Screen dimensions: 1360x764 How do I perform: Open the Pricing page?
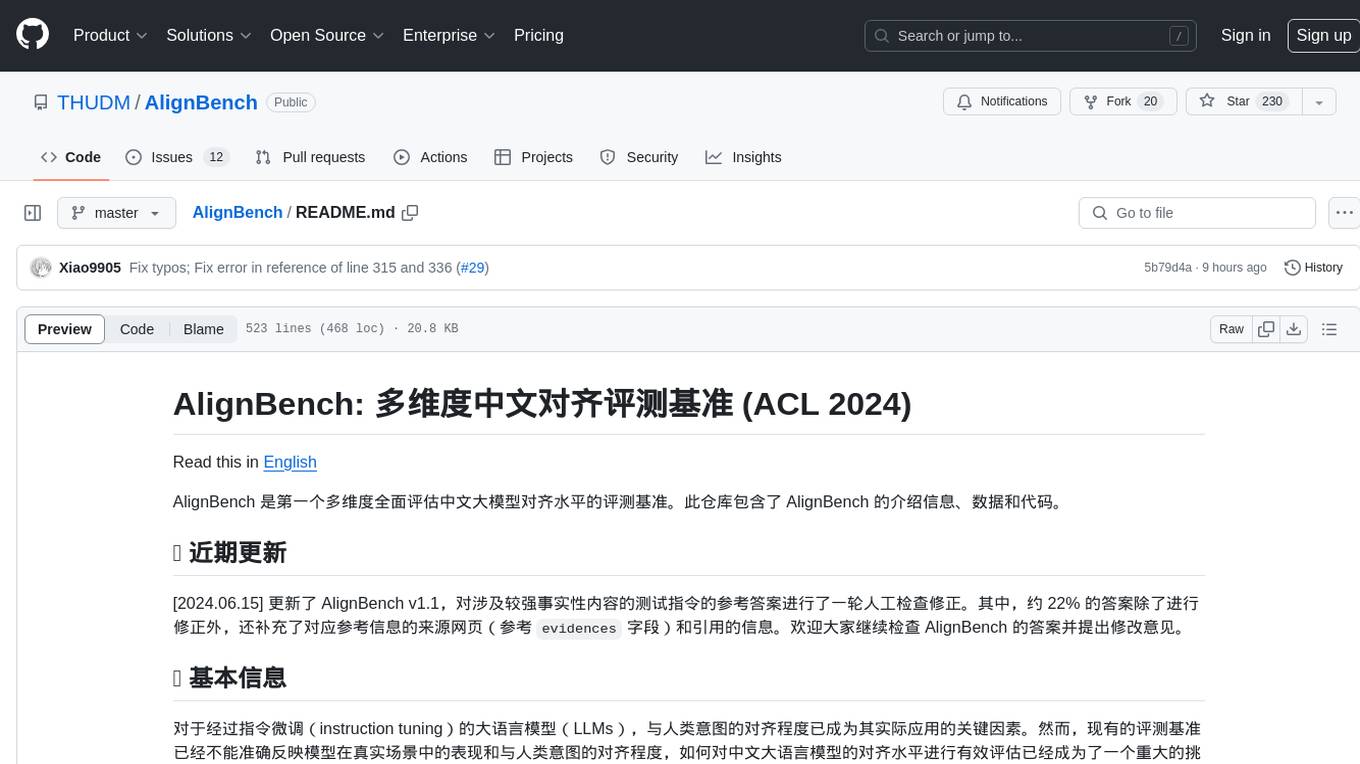[539, 35]
